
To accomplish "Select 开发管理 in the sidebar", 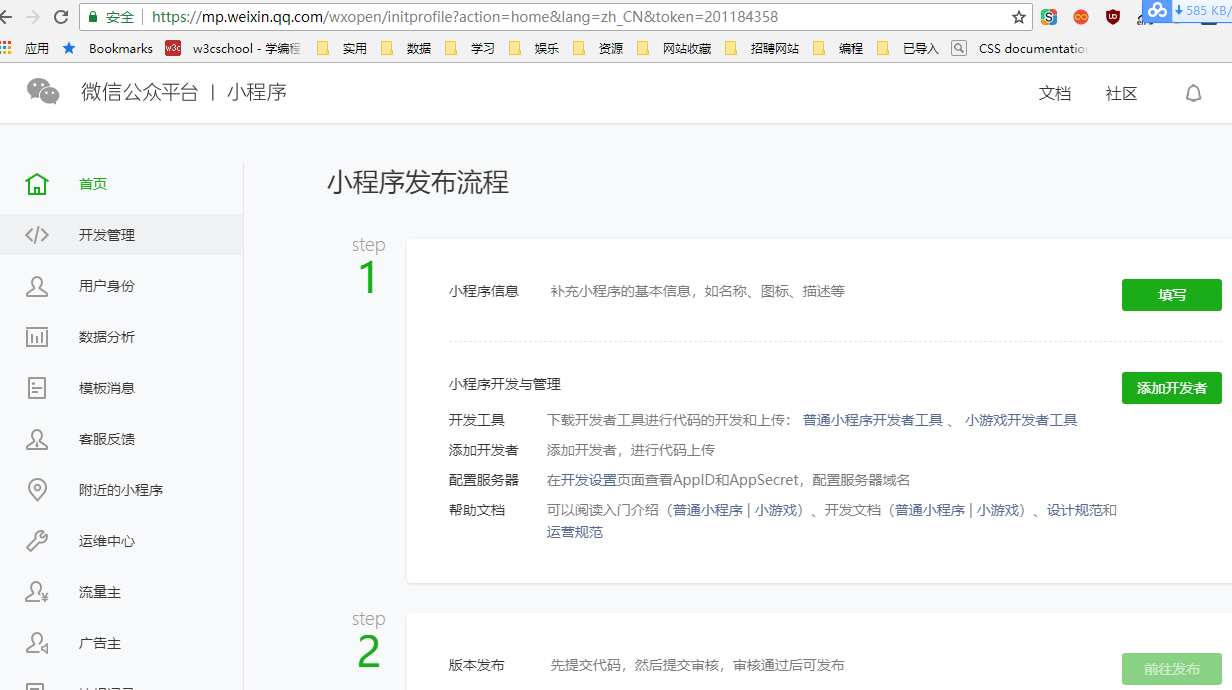I will [121, 235].
